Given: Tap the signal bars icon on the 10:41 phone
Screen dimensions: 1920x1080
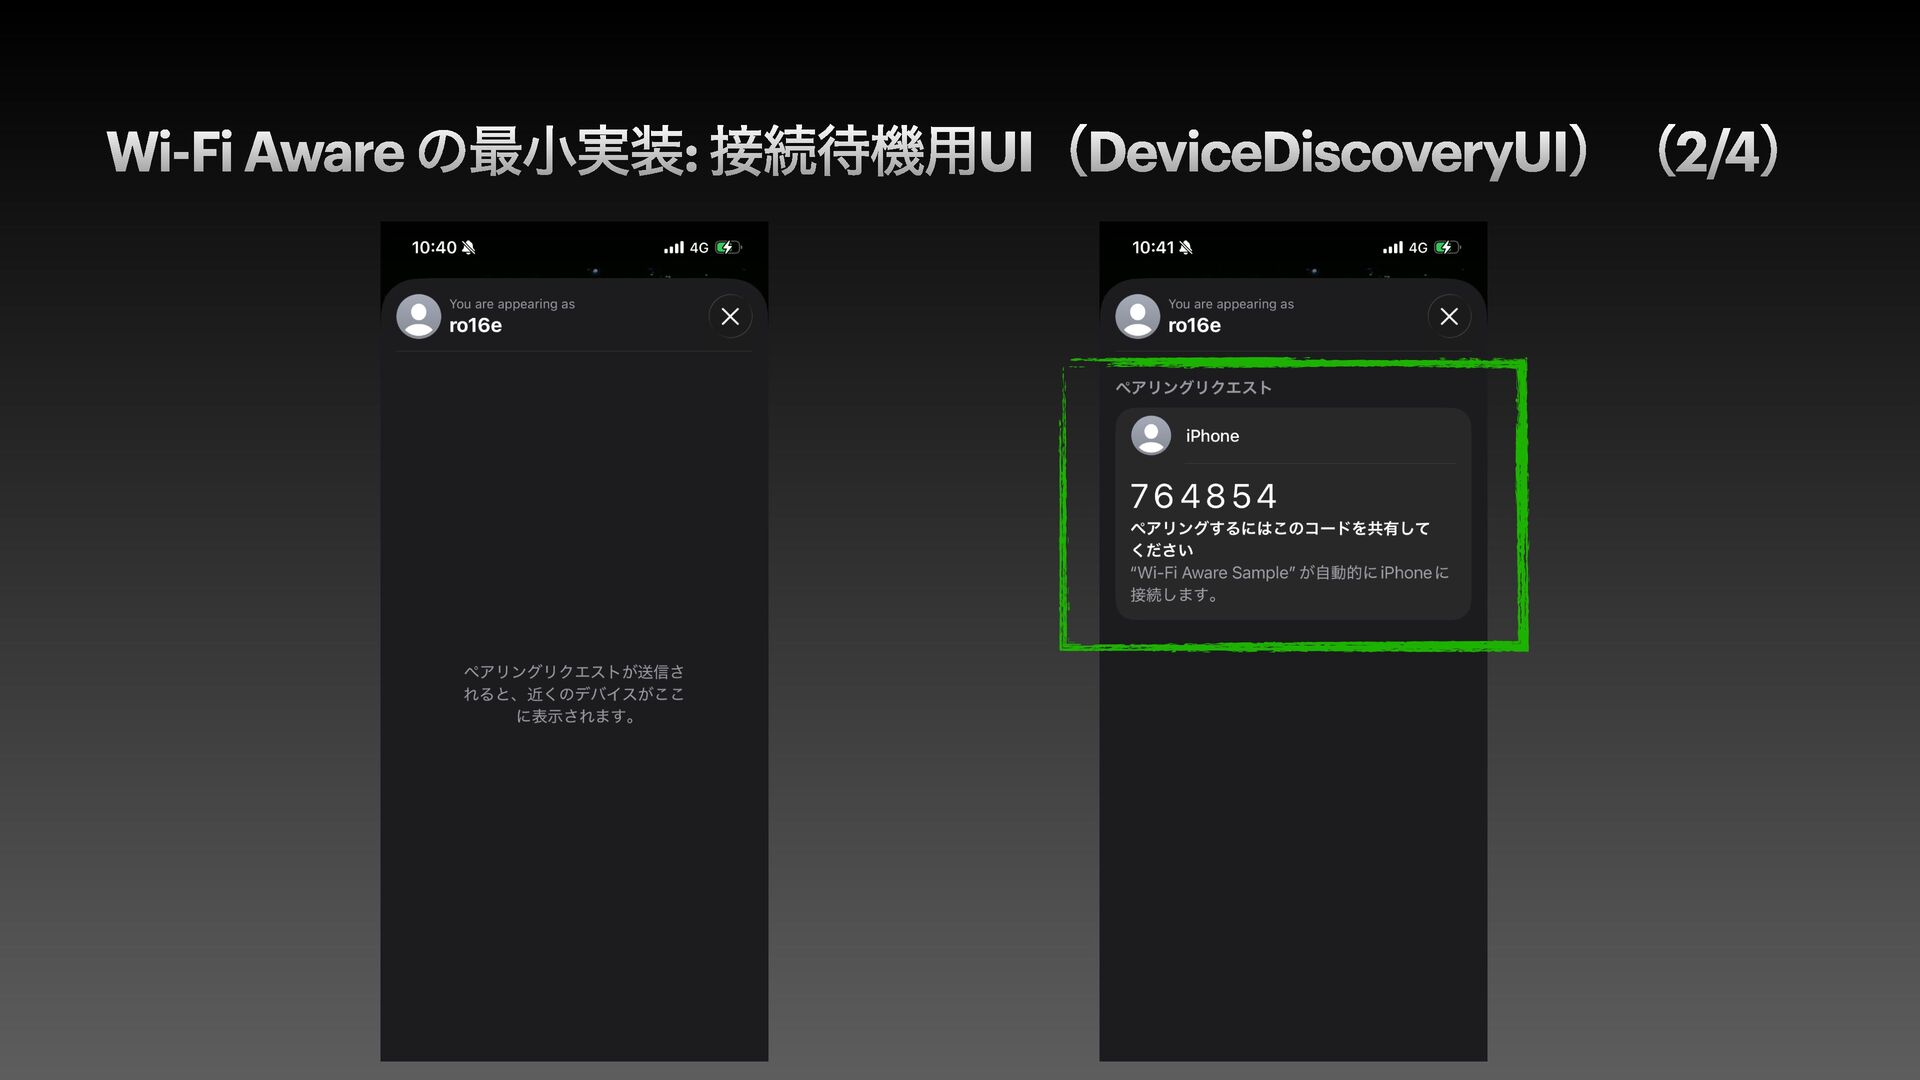Looking at the screenshot, I should (1393, 247).
